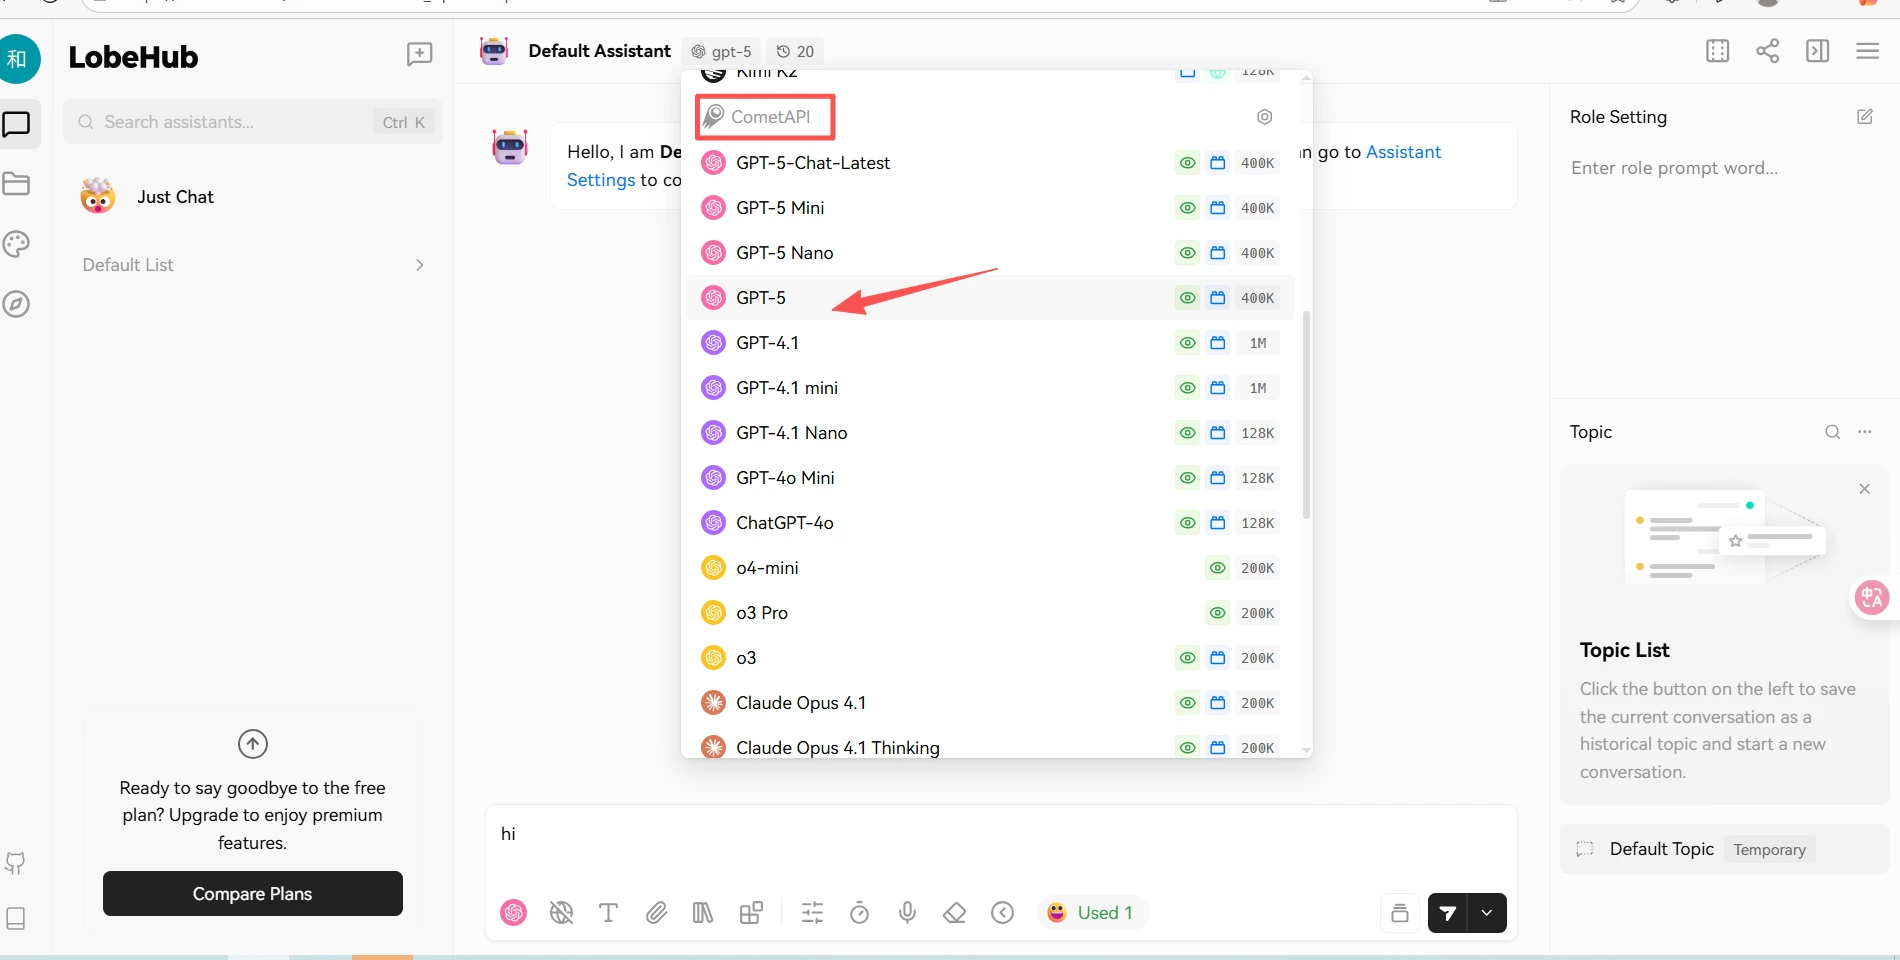Open the voice input microphone icon

click(908, 912)
